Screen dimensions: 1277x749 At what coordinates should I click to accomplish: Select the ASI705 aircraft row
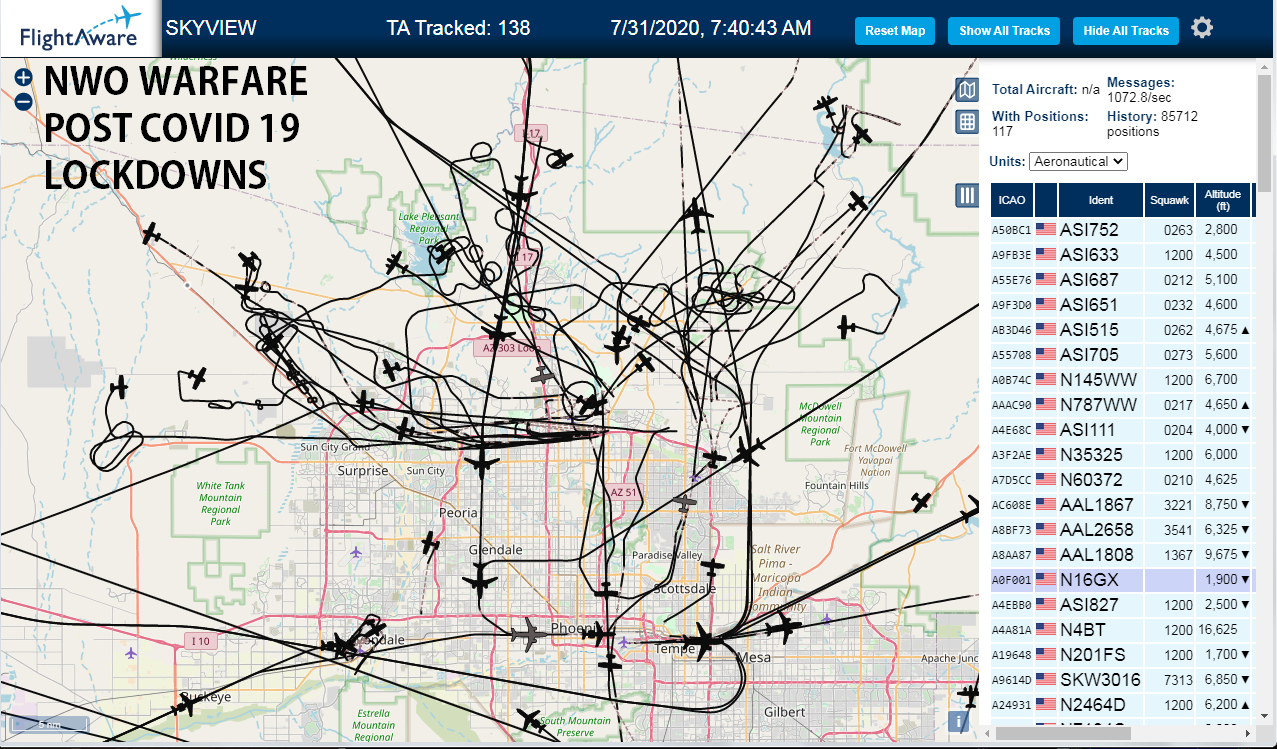click(1122, 354)
